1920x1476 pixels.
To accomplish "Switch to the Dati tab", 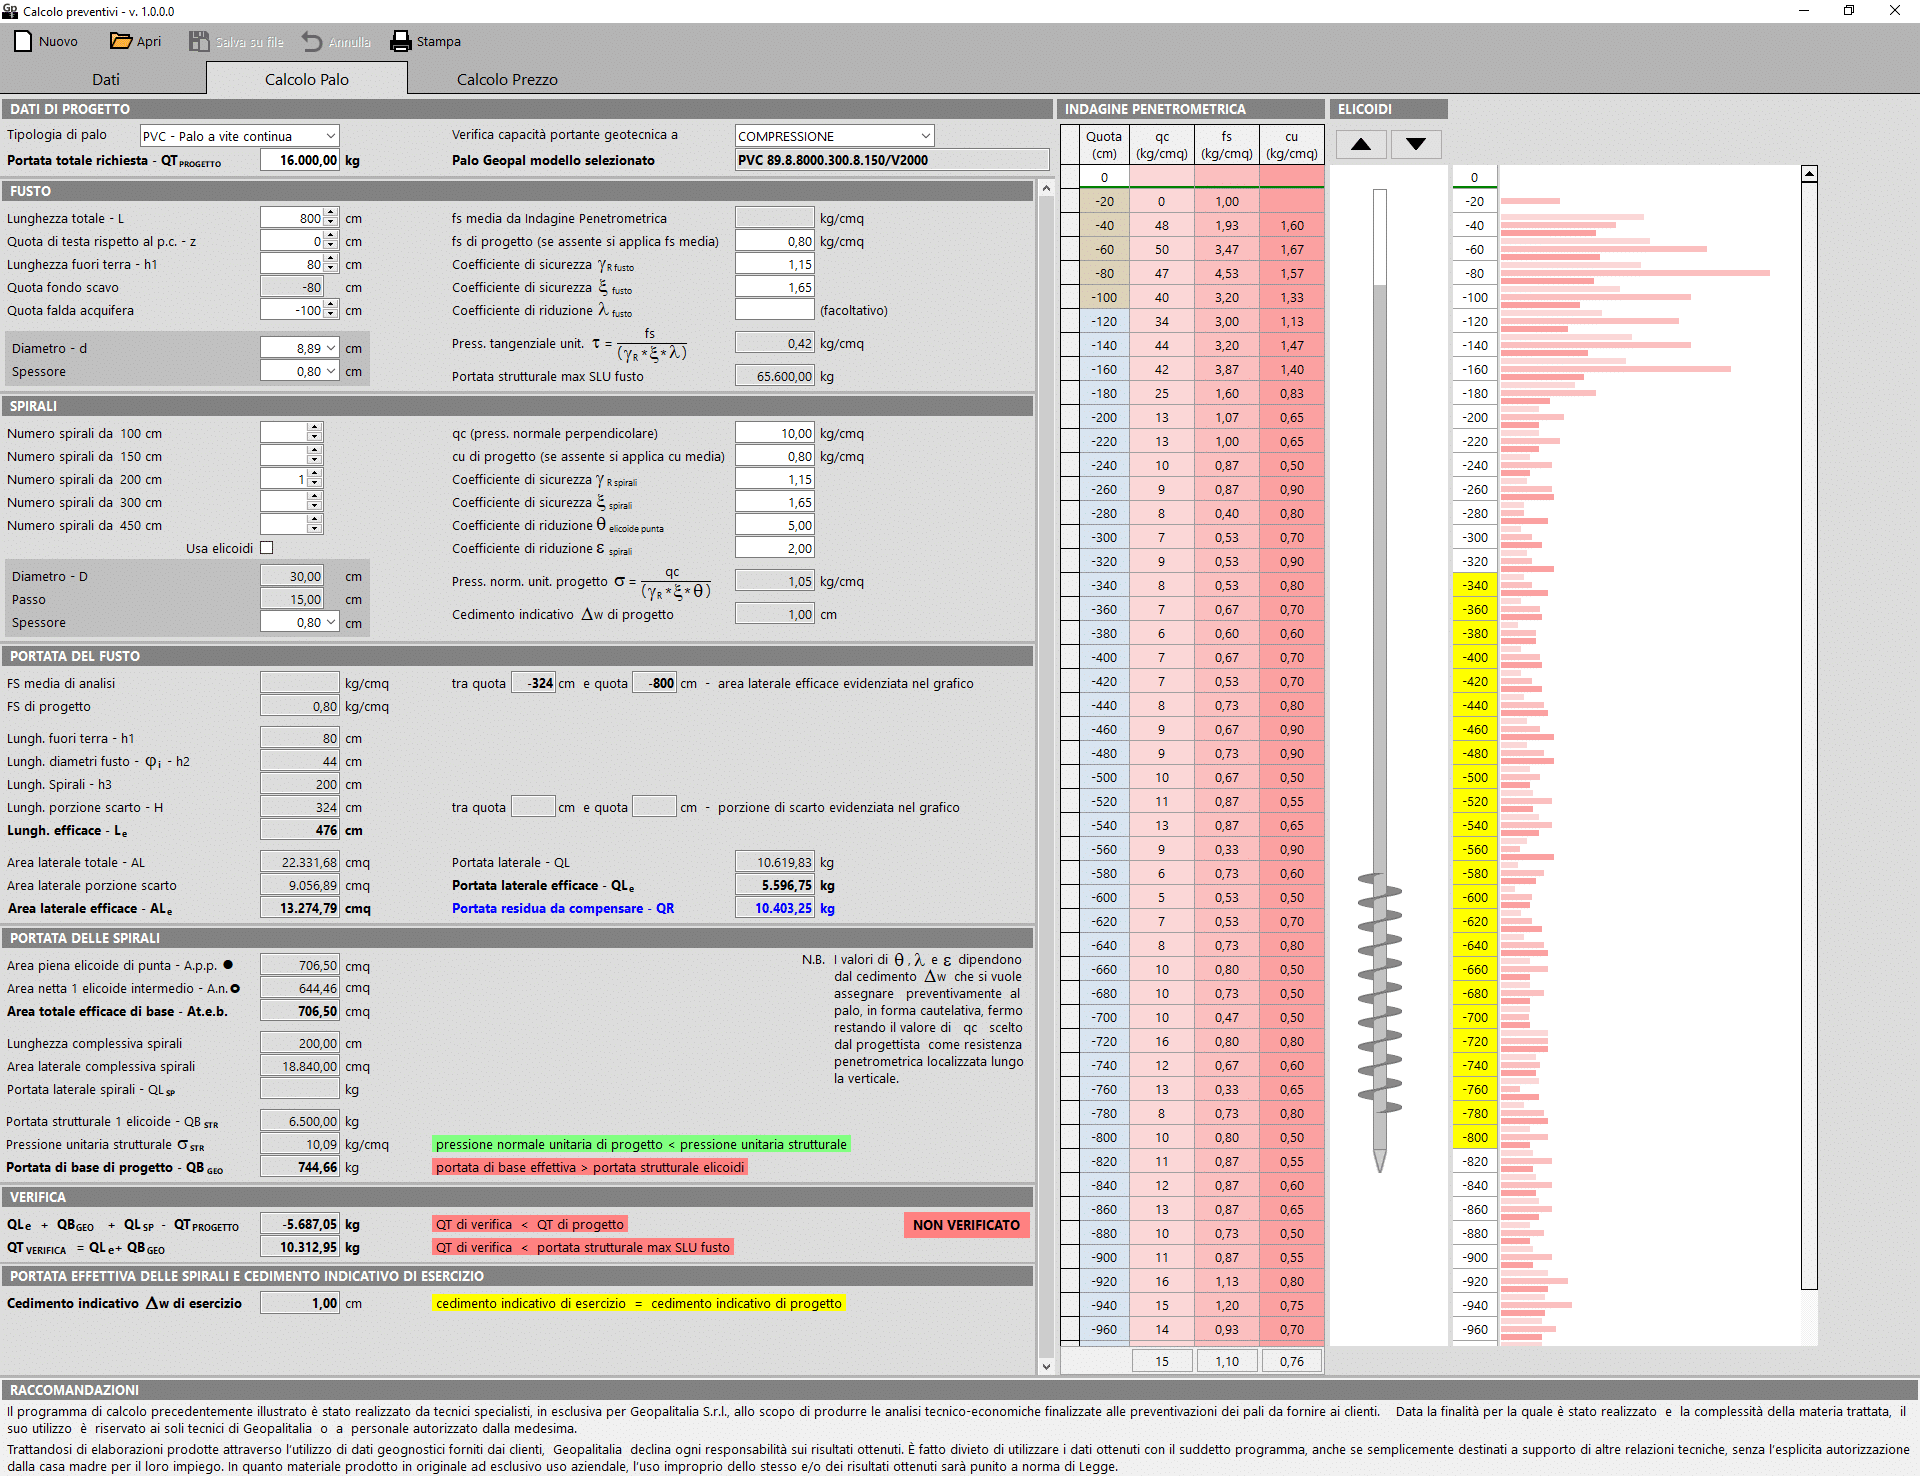I will click(x=105, y=79).
